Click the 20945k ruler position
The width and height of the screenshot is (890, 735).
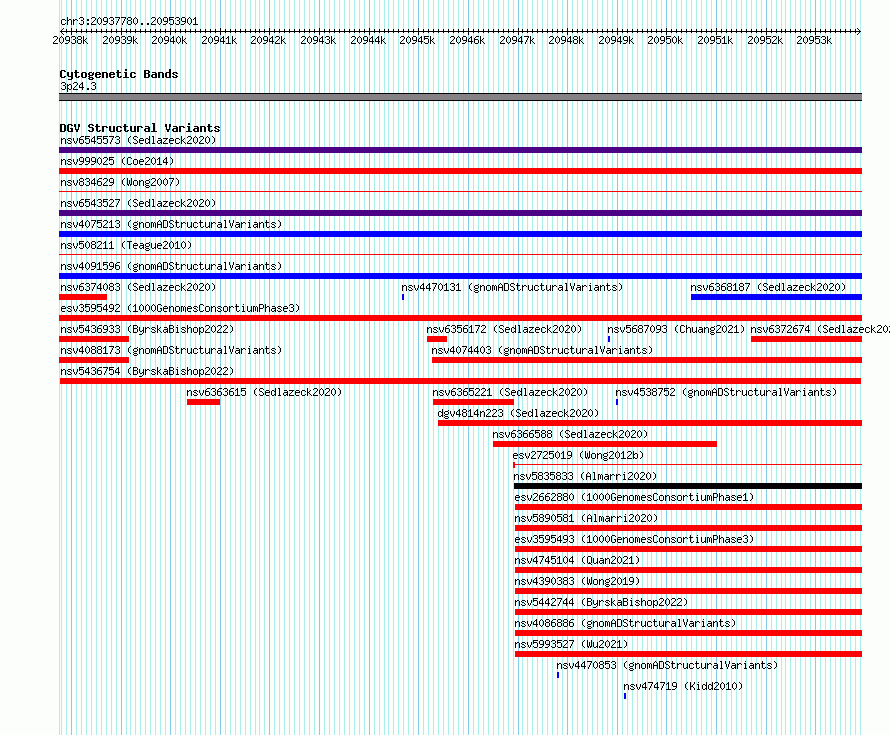[x=417, y=40]
